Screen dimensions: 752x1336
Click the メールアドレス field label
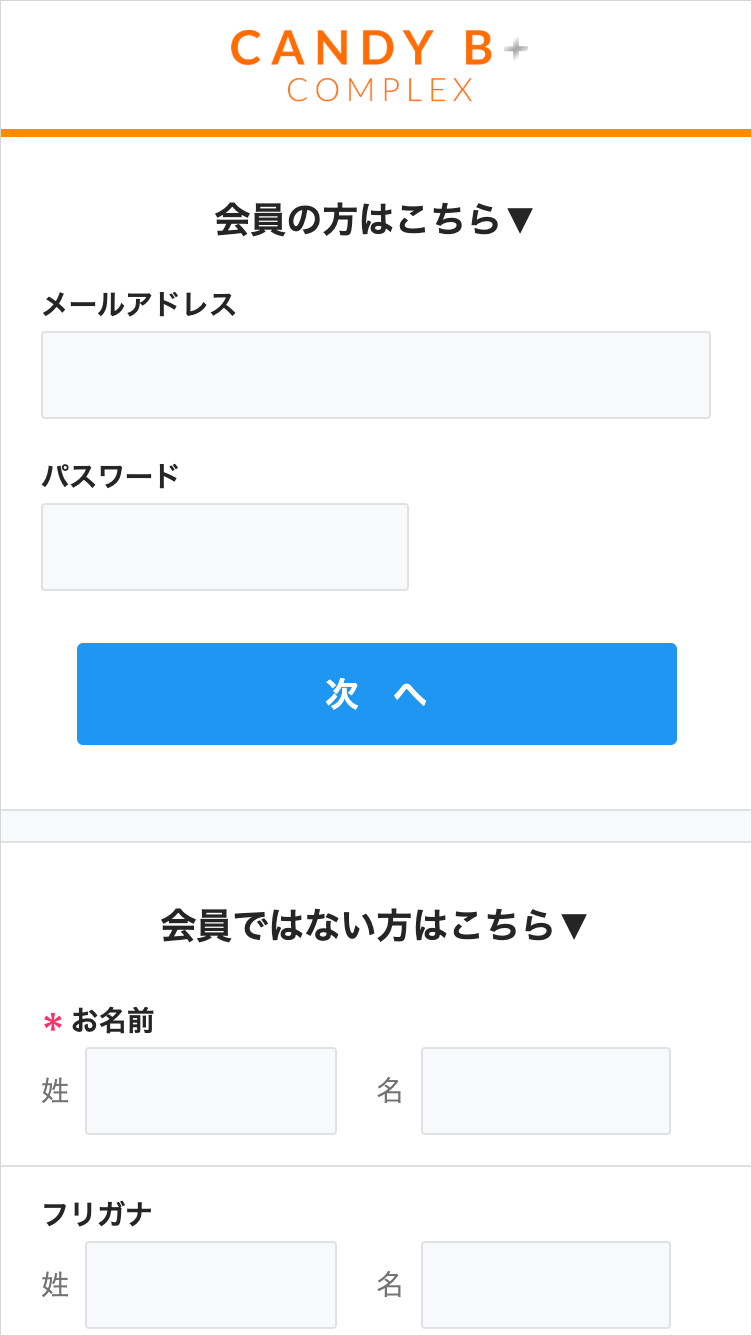[139, 304]
